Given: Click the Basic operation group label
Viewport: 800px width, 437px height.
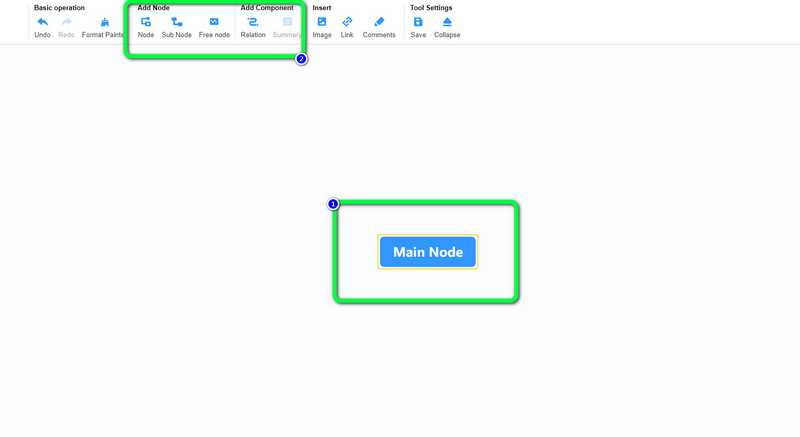Looking at the screenshot, I should [x=59, y=8].
